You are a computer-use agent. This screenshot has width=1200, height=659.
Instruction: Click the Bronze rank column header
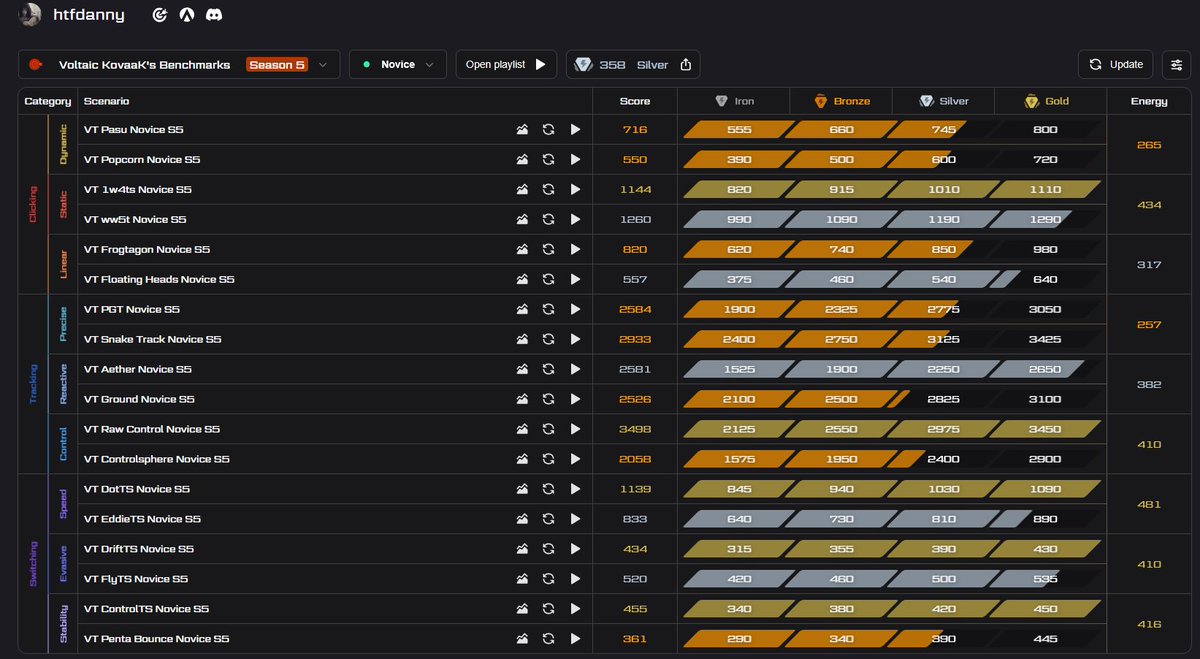(x=842, y=101)
